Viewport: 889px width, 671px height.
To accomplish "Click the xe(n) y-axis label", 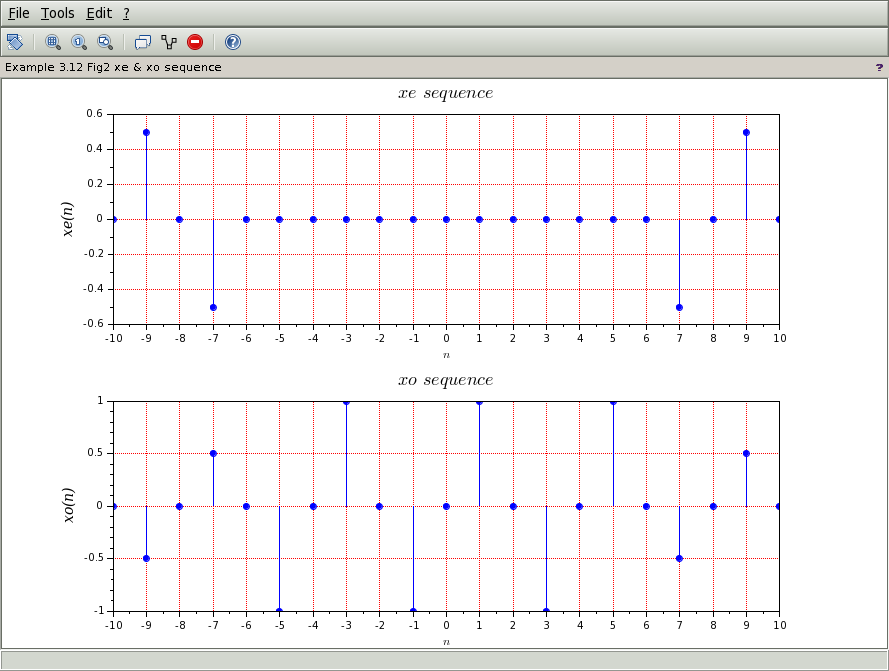I will 67,219.
